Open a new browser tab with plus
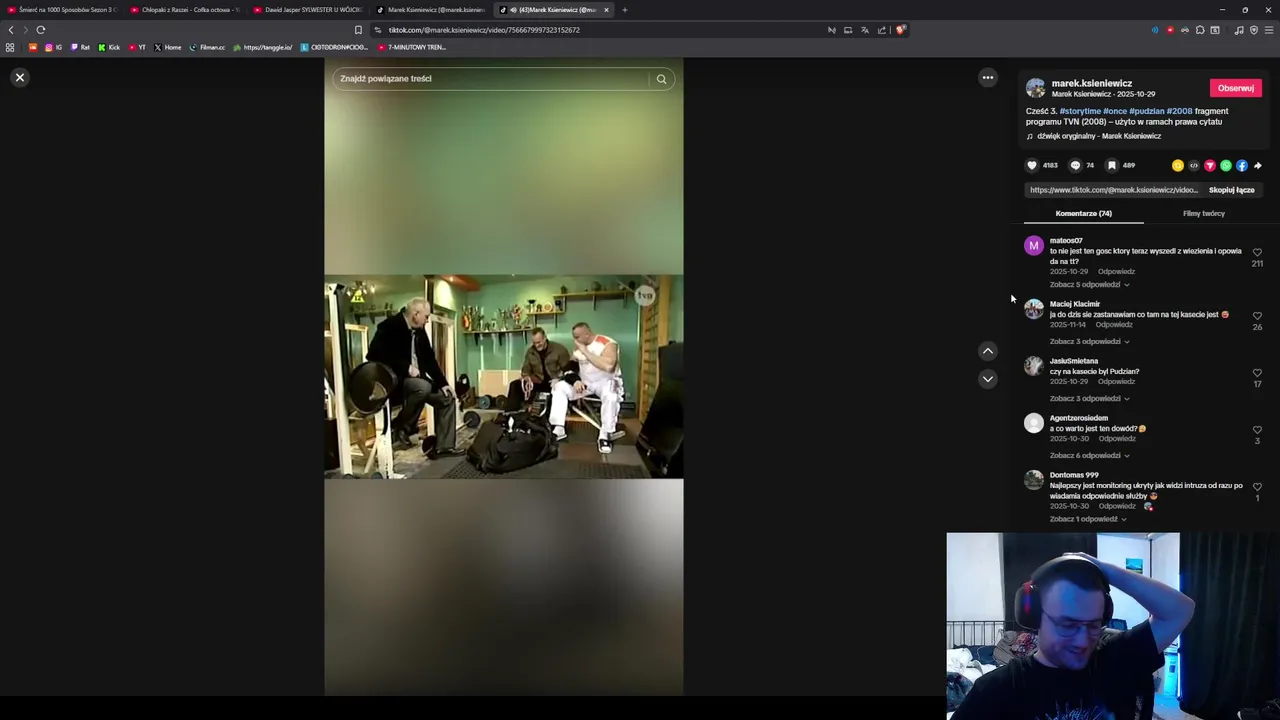This screenshot has width=1280, height=720. [x=625, y=10]
